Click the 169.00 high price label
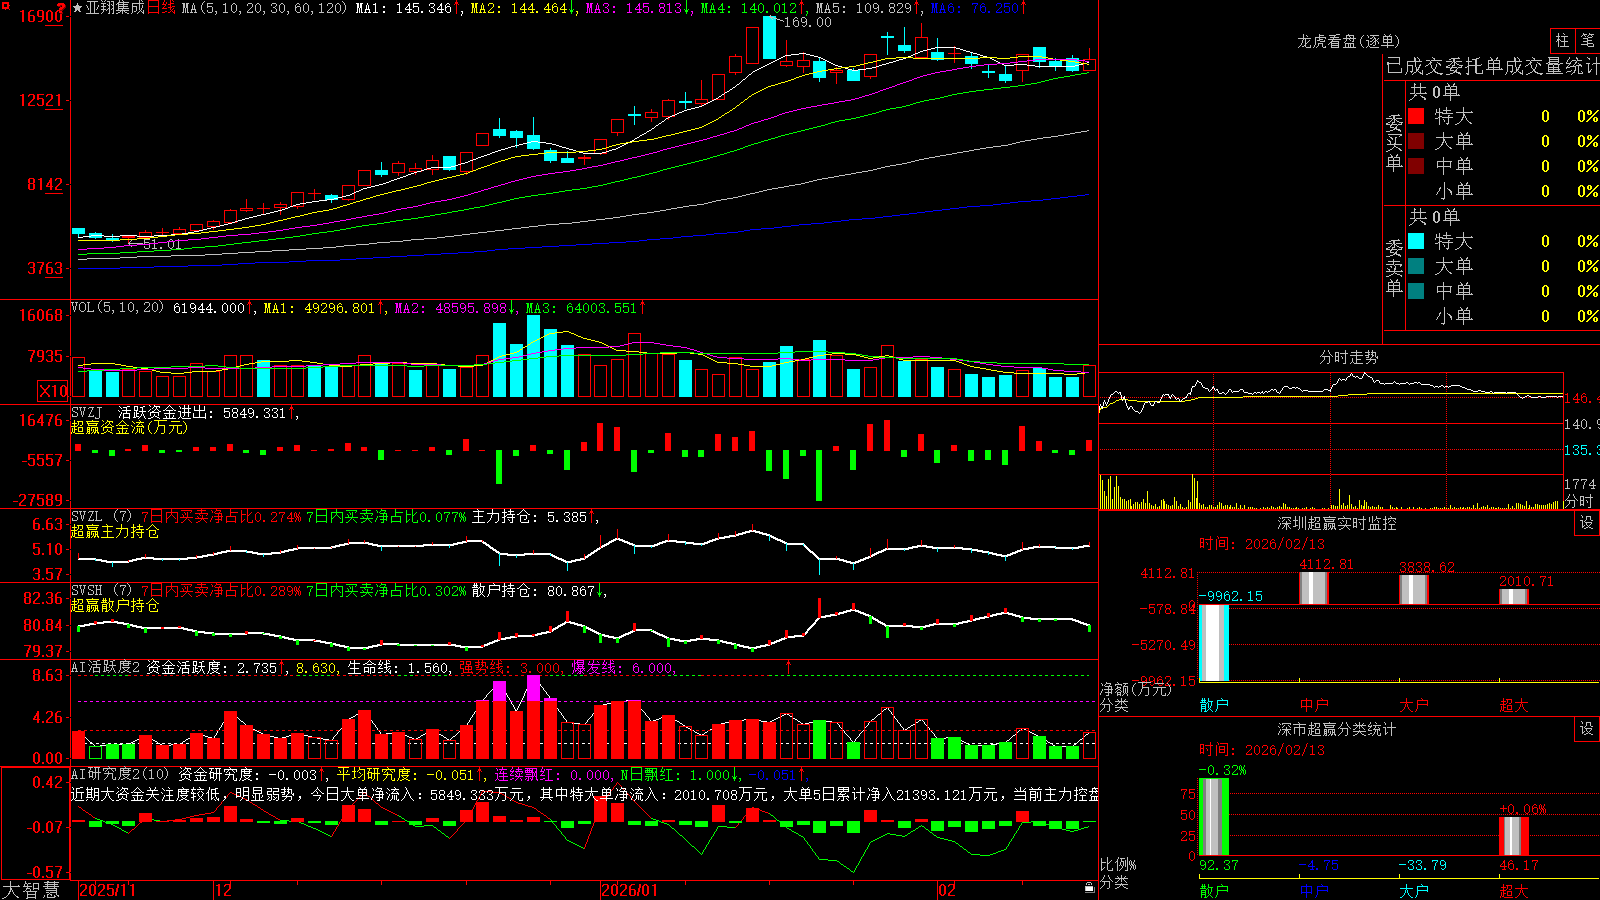The width and height of the screenshot is (1600, 900). click(806, 22)
